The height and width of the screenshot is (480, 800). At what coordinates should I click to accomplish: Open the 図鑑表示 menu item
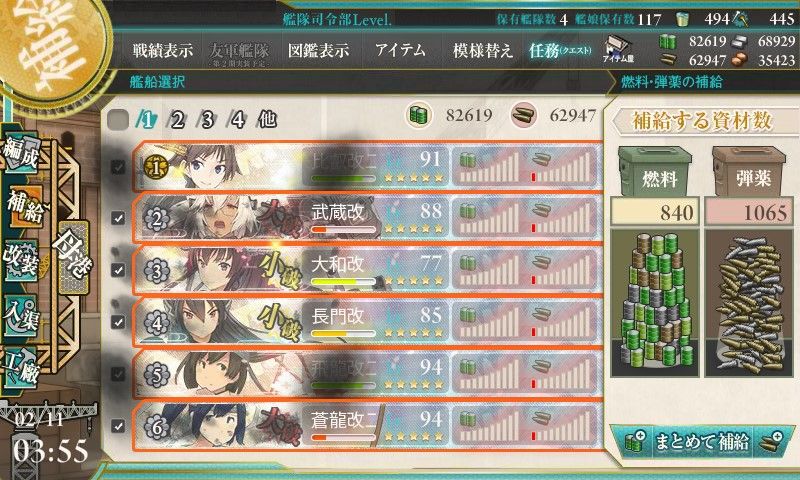[x=318, y=50]
